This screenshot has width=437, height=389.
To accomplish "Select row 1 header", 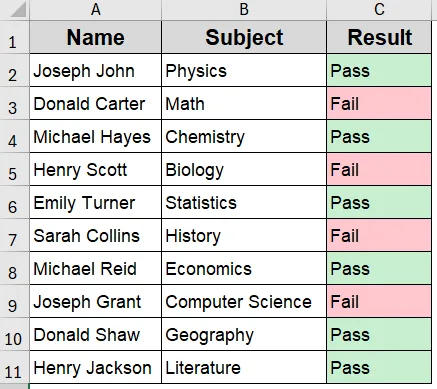I will 15,37.
